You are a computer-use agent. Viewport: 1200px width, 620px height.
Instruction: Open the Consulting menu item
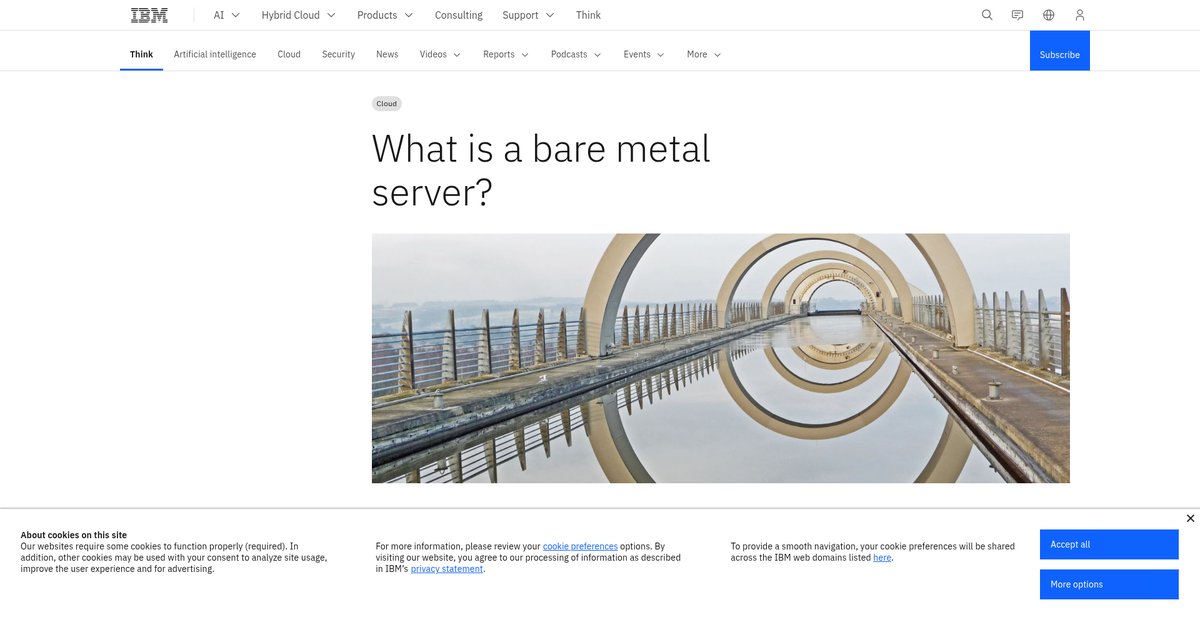(x=459, y=15)
